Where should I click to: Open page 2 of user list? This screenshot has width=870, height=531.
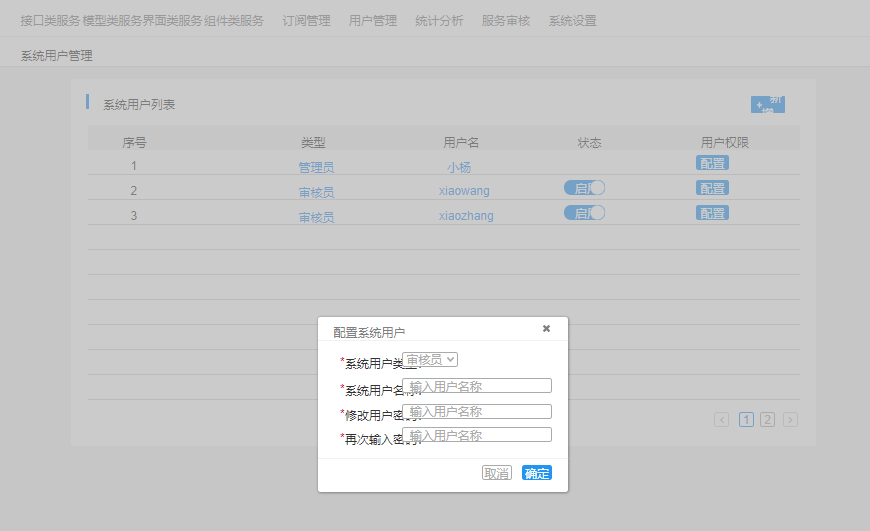tap(767, 420)
